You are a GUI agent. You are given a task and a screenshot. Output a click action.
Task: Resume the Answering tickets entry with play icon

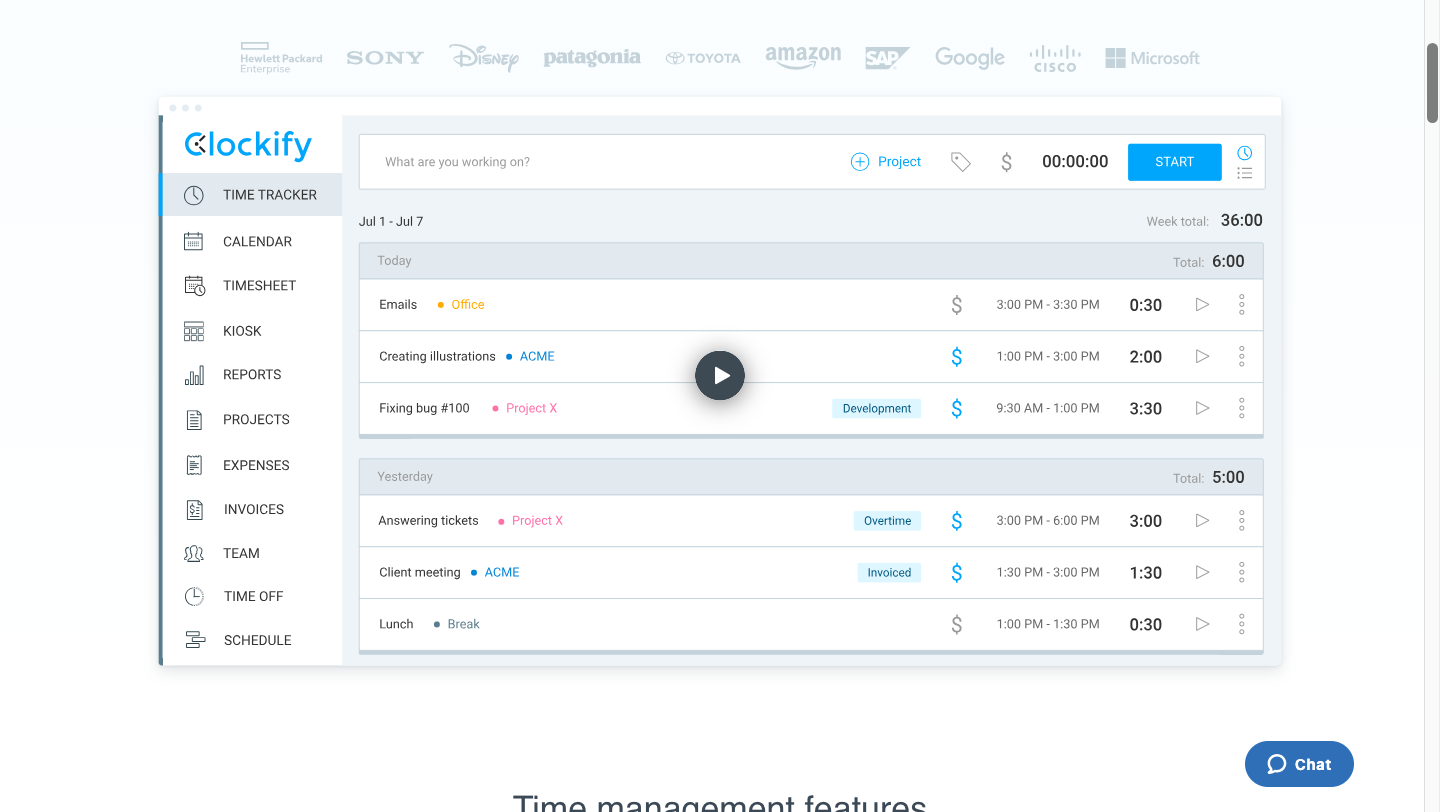1202,520
